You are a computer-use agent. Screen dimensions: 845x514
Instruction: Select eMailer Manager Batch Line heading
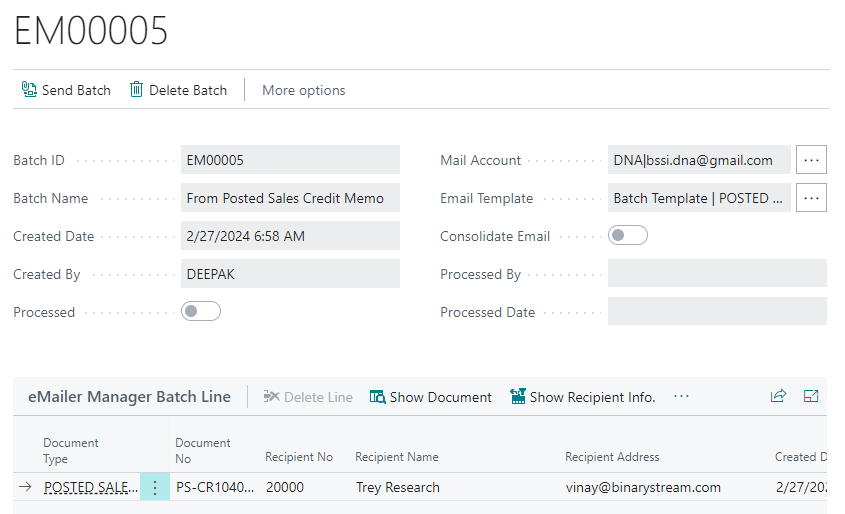[129, 397]
